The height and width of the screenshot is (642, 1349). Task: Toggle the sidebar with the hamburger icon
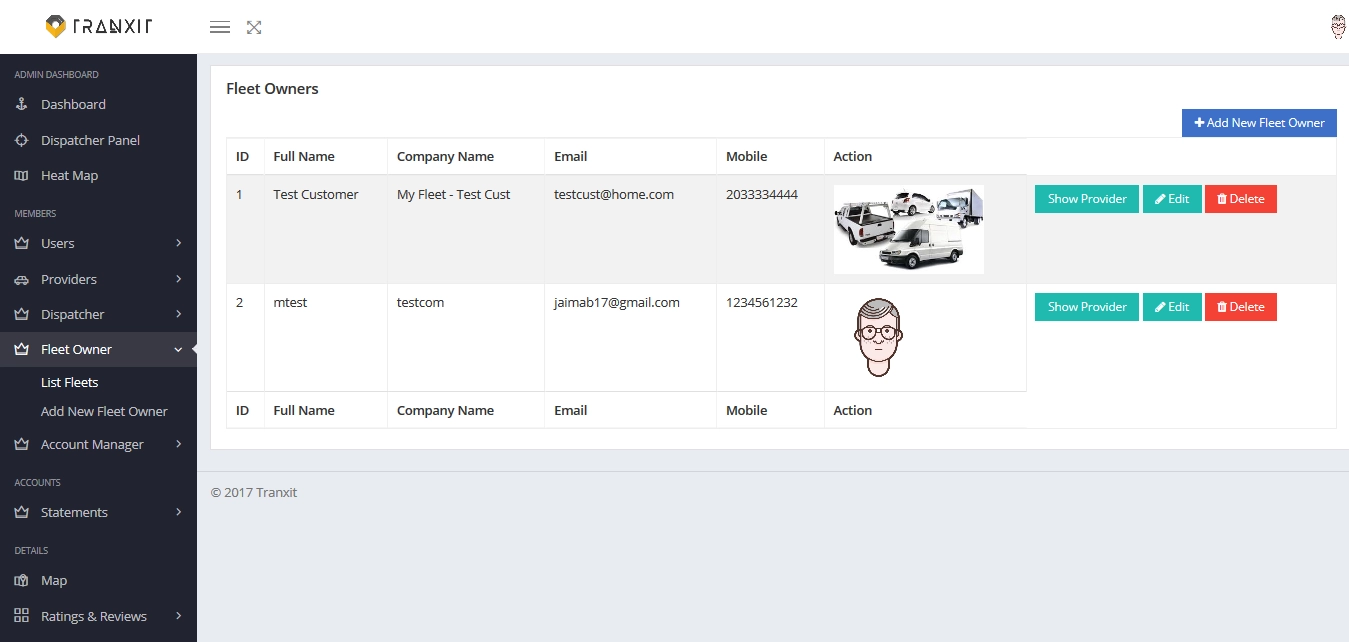(x=219, y=27)
